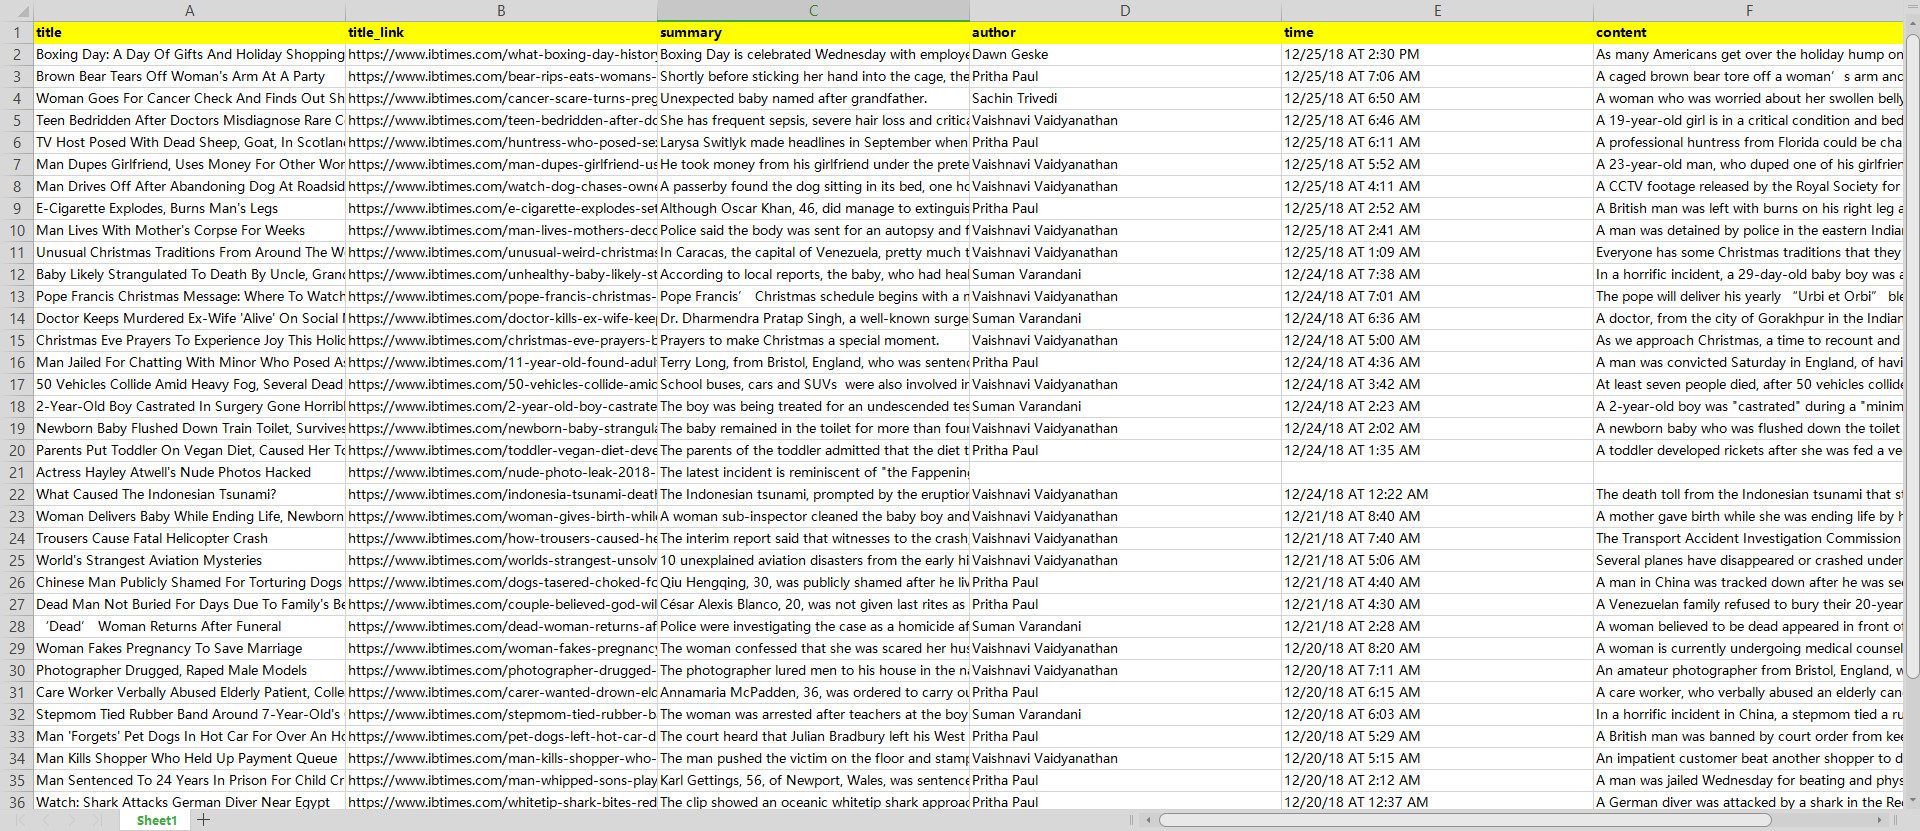Select 'The death toll from the Indonesian tsunami' cell
Screen dimensions: 1920x831
point(1749,494)
